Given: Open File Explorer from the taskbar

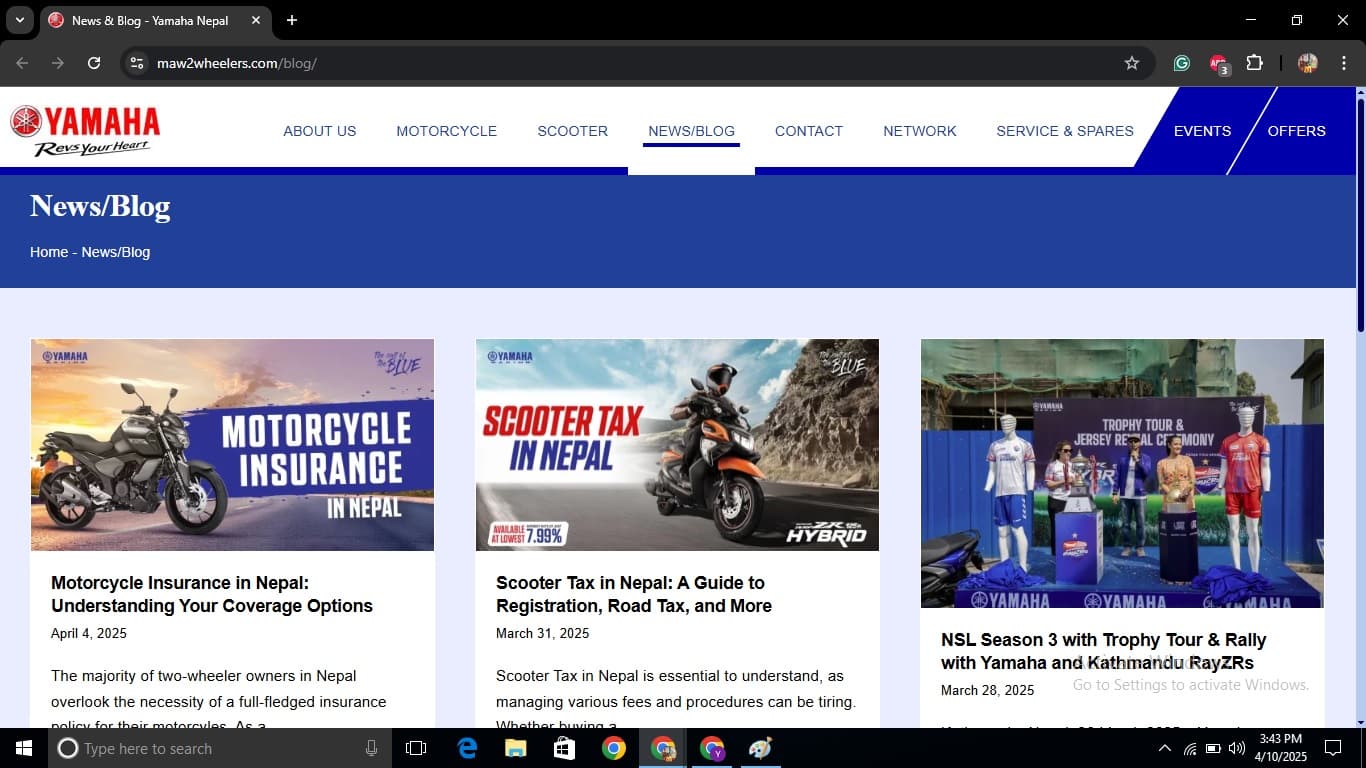Looking at the screenshot, I should pos(516,748).
